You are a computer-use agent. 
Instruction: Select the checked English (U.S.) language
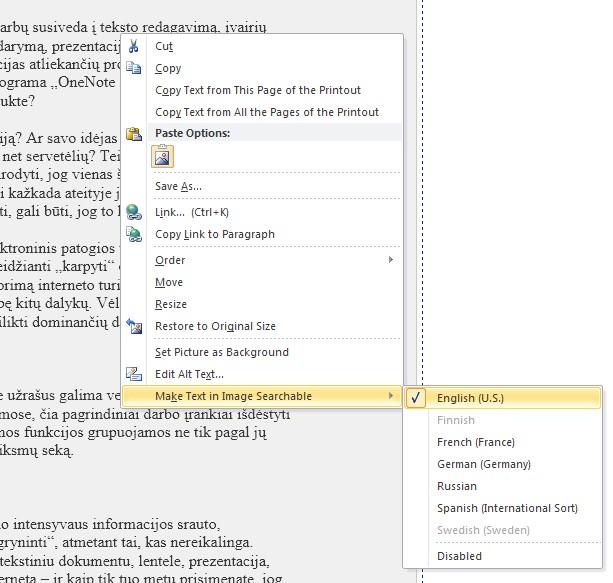pos(470,398)
